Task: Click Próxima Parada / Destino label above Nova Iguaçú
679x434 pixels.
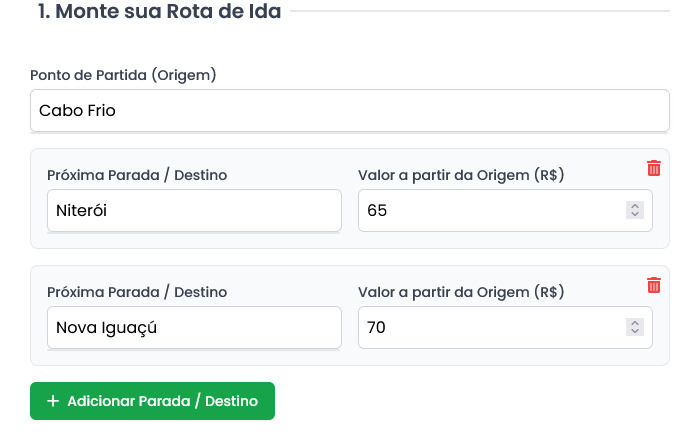Action: tap(137, 292)
